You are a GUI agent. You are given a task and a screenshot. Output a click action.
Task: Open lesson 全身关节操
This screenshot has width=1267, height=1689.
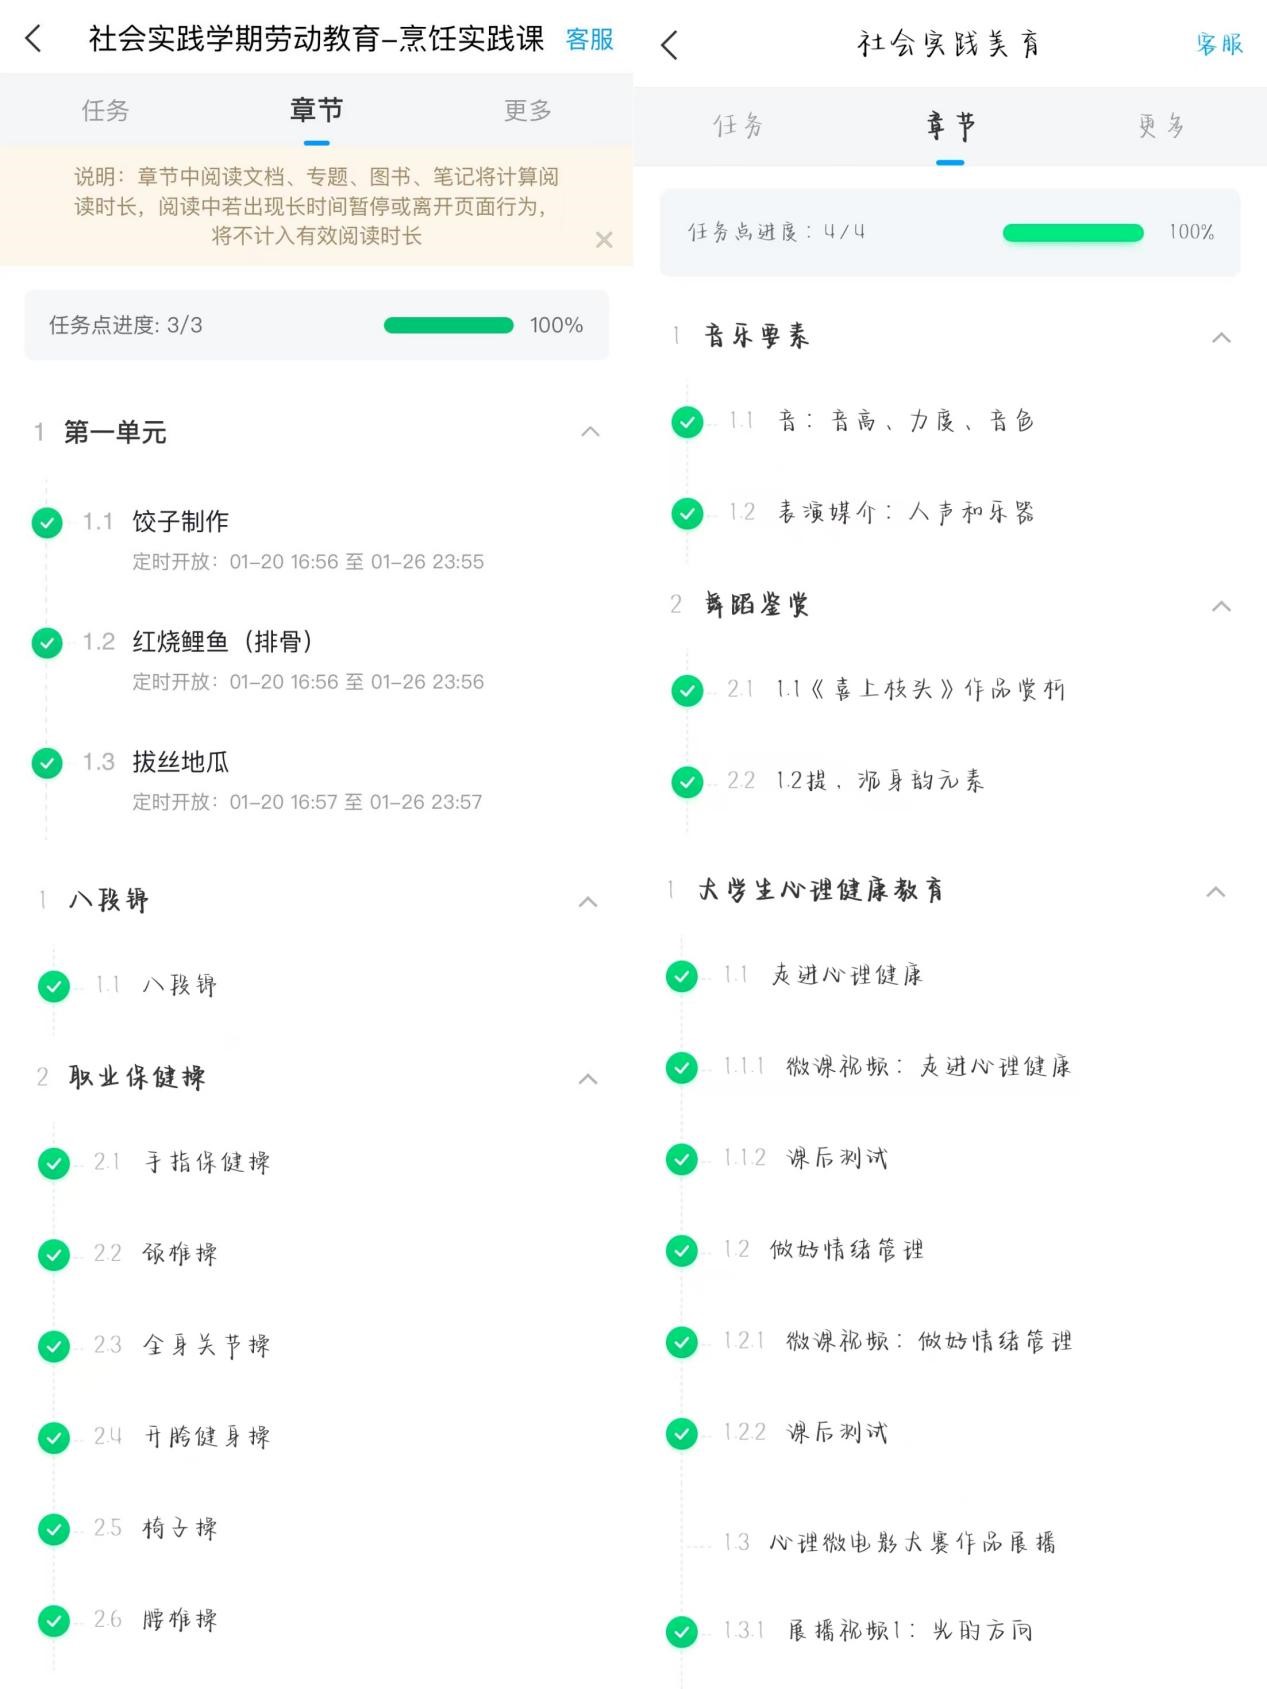207,1346
